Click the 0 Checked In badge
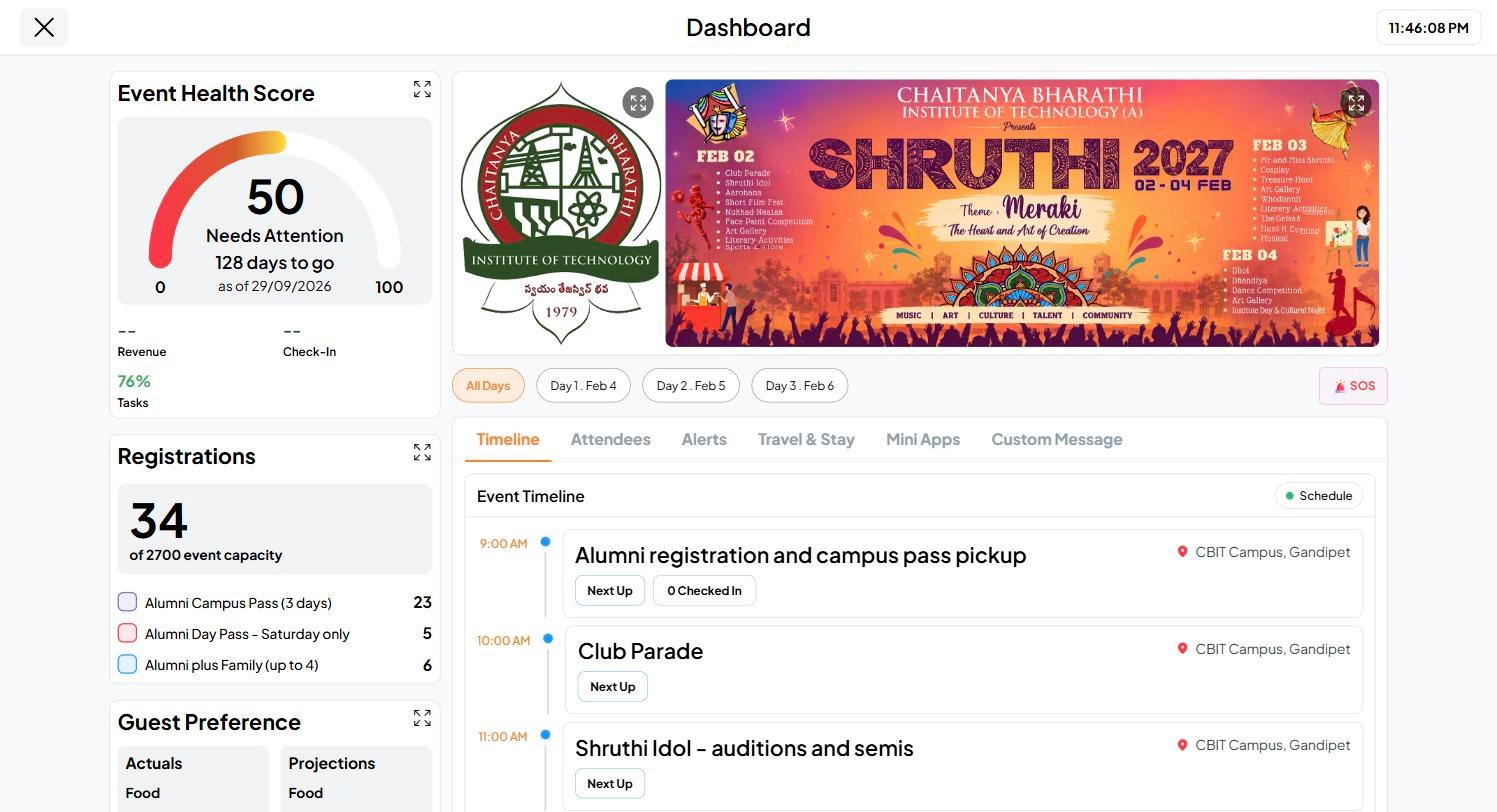The width and height of the screenshot is (1497, 812). (704, 591)
